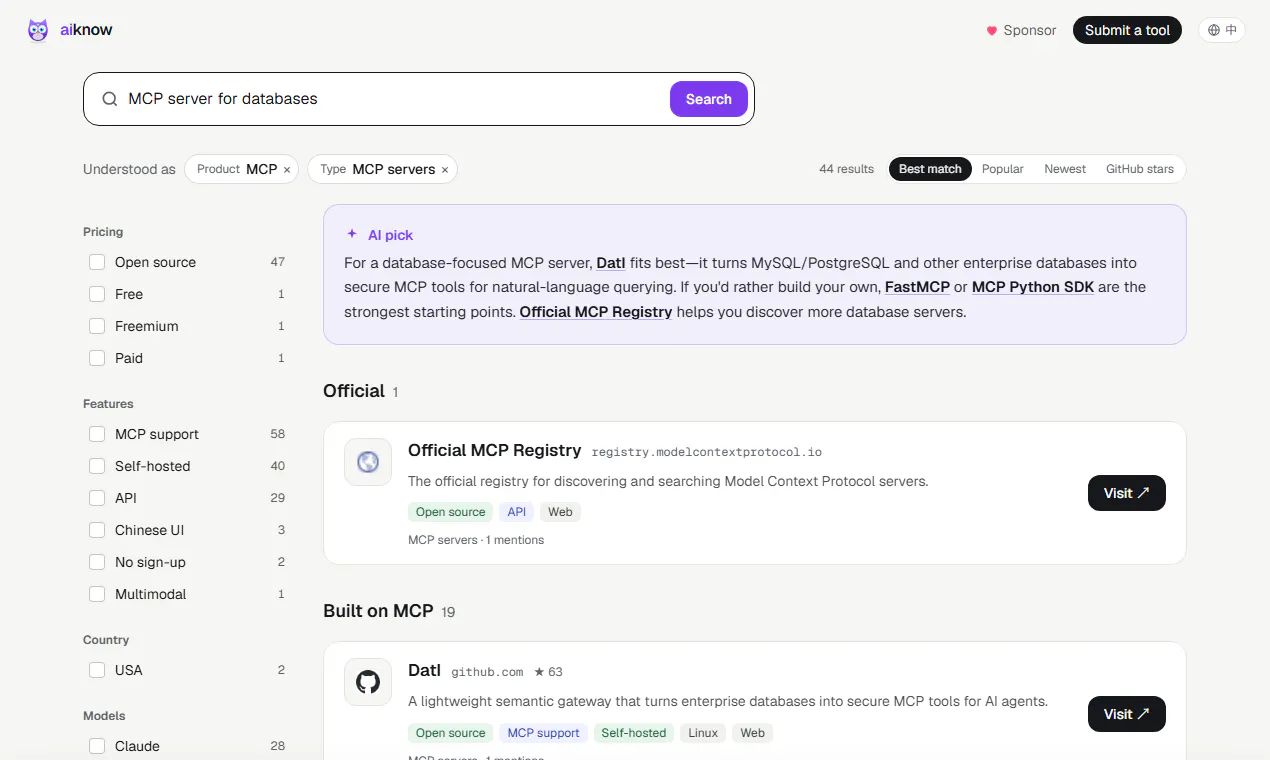Check the USA country filter
Viewport: 1270px width, 760px height.
point(97,670)
